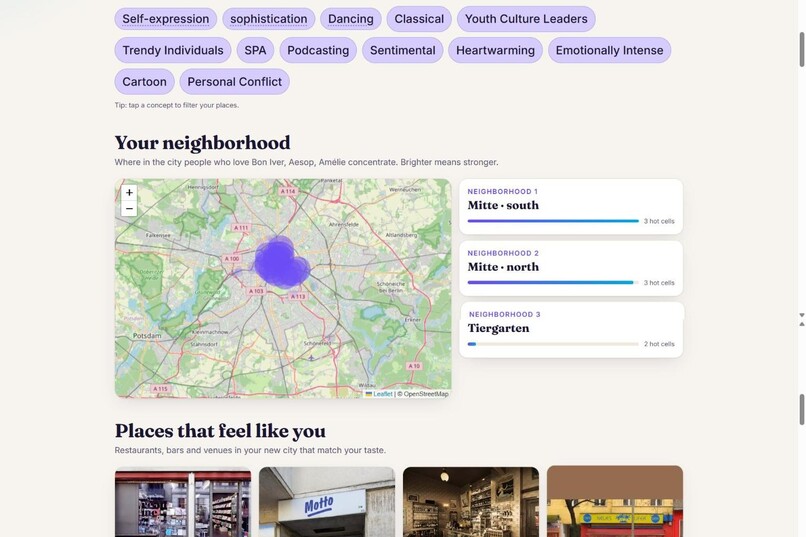Click the 'Places that feel like you' heading
The image size is (806, 537).
pyautogui.click(x=220, y=431)
